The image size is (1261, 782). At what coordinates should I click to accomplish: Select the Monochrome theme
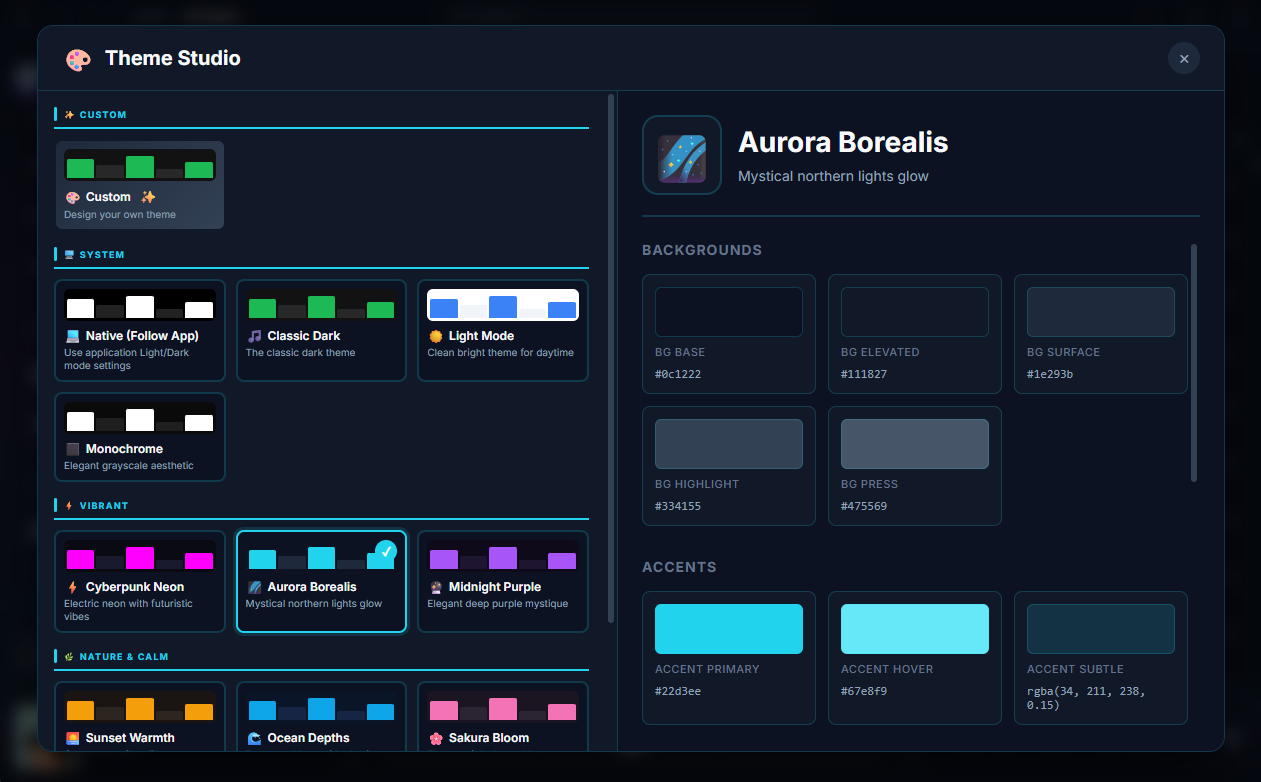click(x=140, y=437)
